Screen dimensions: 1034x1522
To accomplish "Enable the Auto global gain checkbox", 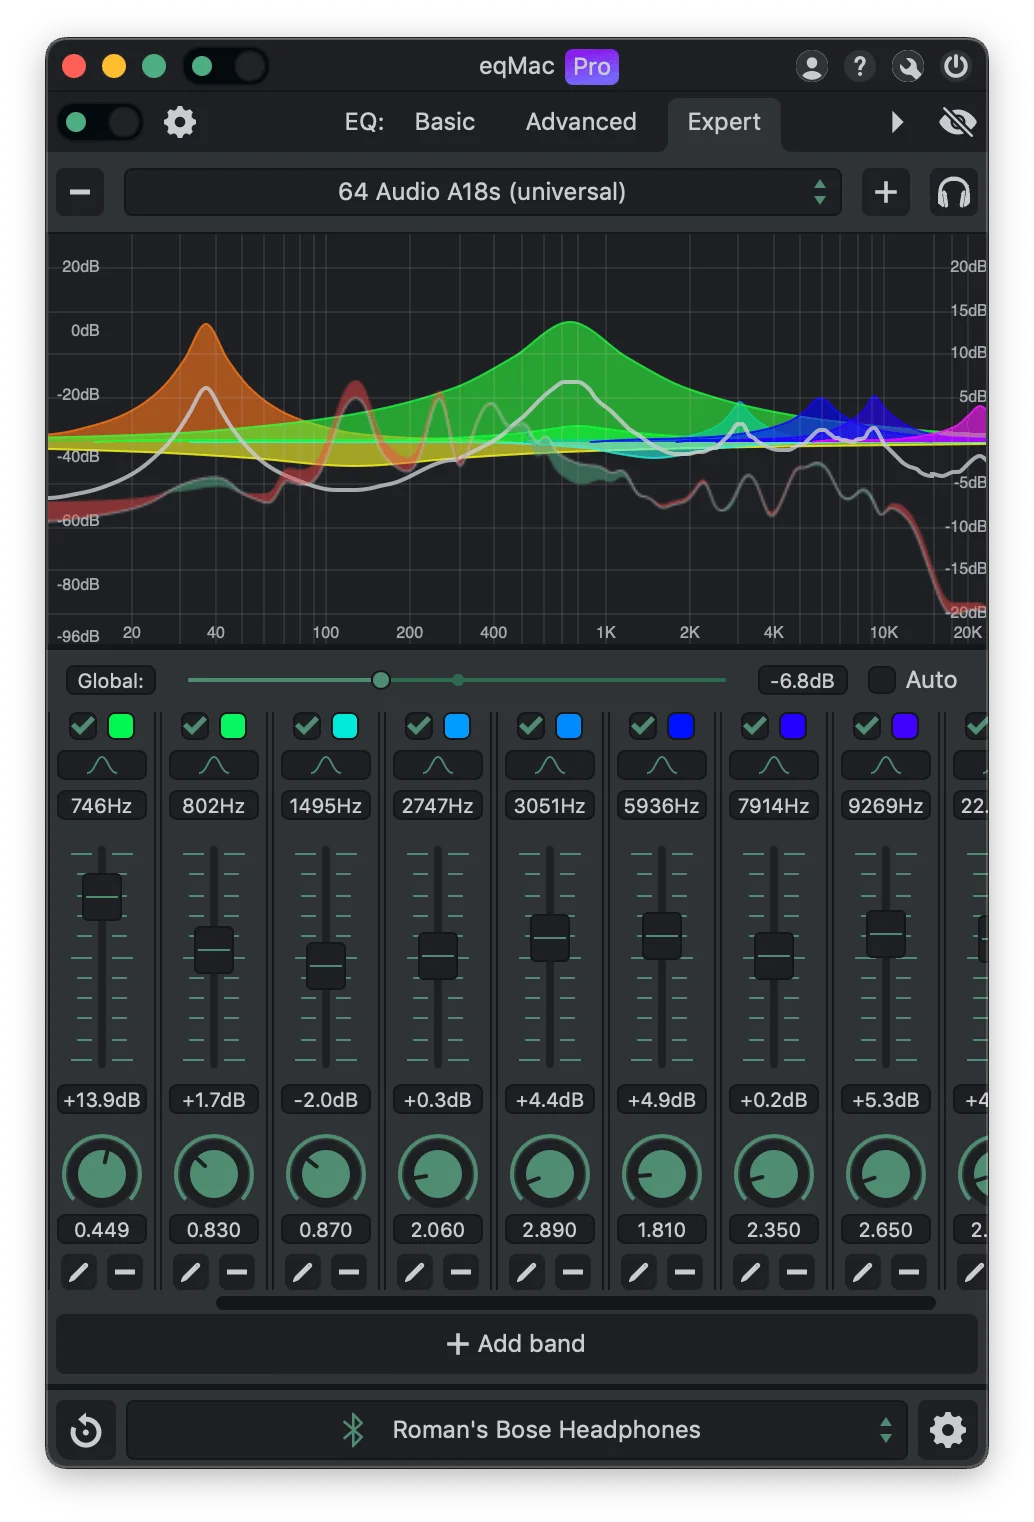I will pos(881,680).
